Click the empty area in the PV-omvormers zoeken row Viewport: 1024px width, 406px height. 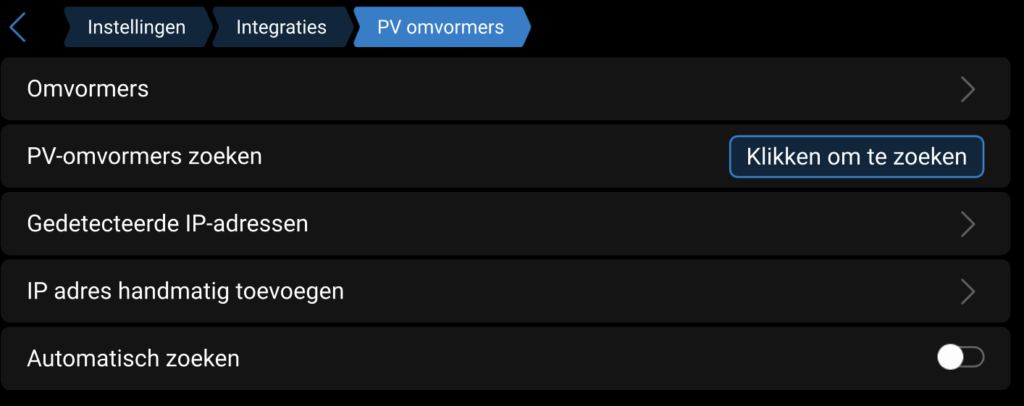(x=480, y=156)
